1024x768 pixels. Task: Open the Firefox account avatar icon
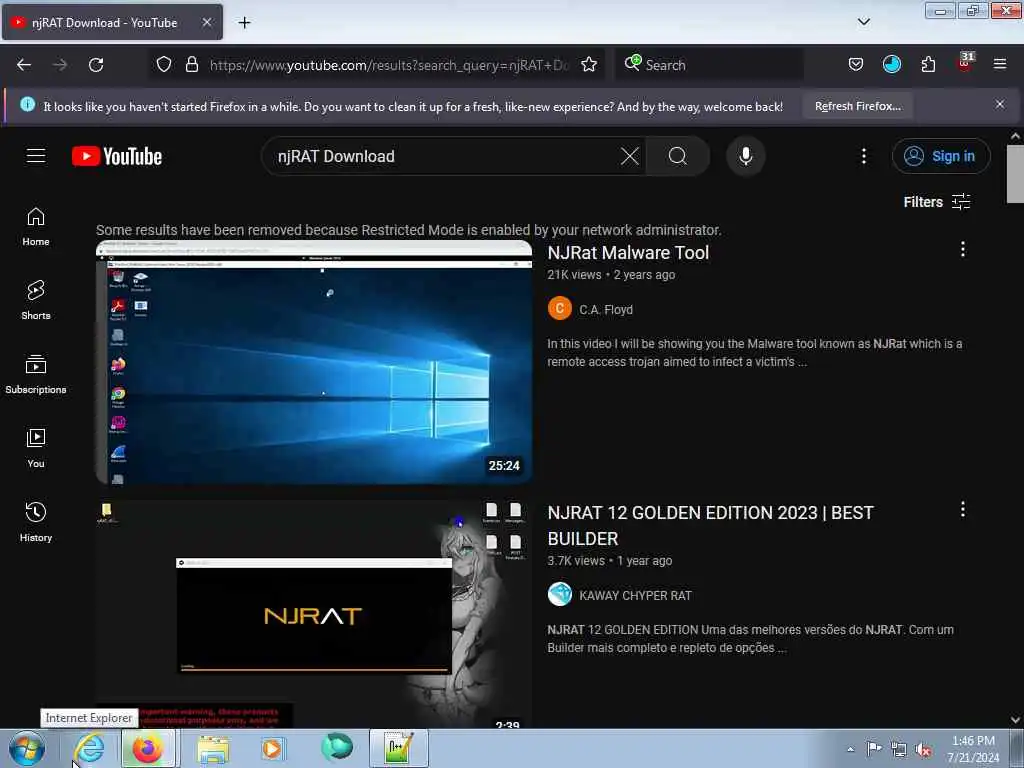(891, 64)
